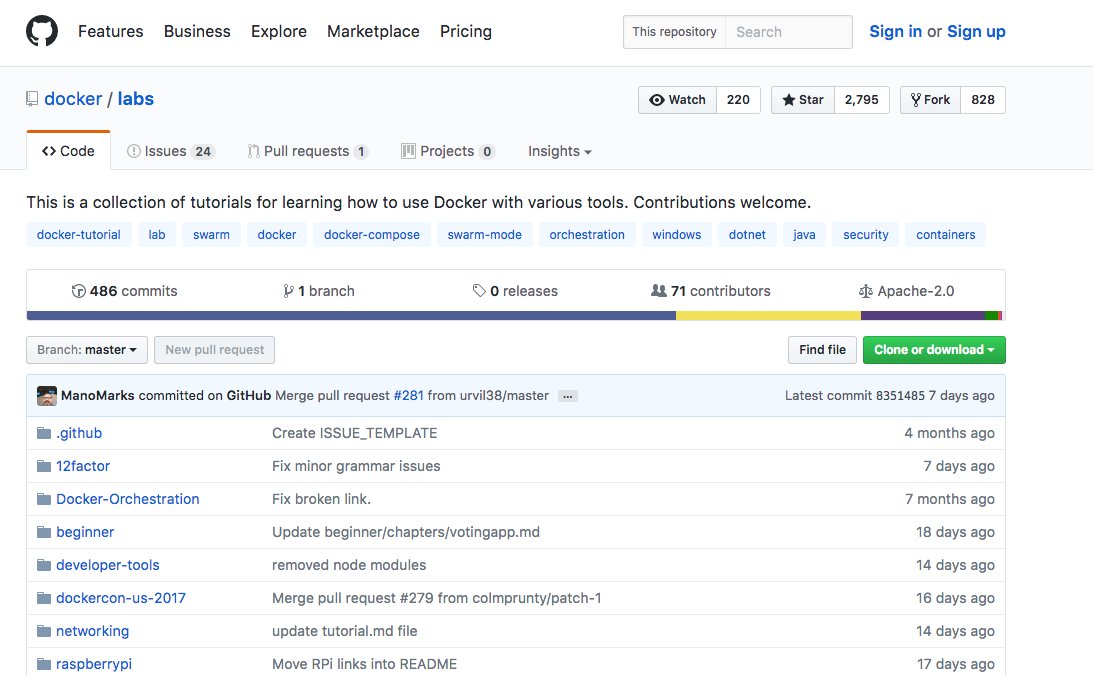The width and height of the screenshot is (1093, 676).
Task: Select the docker-tutorial topic tag
Action: point(79,235)
